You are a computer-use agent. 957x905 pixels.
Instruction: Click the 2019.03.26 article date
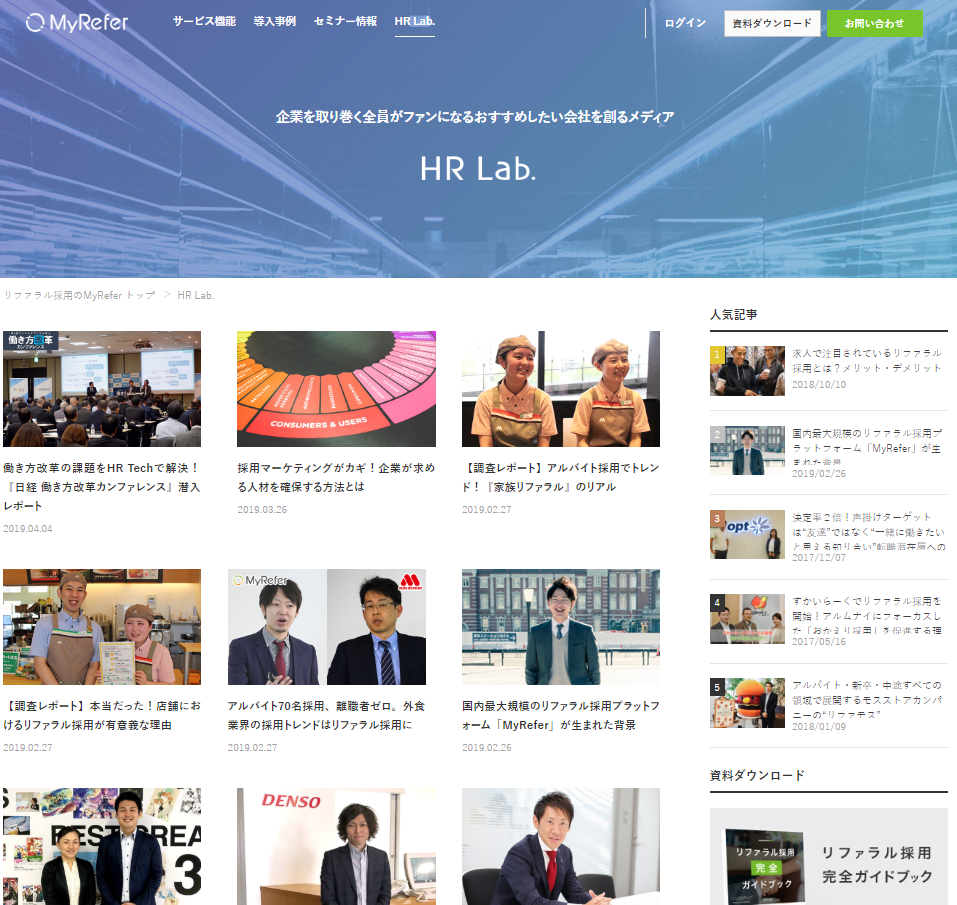(x=262, y=510)
